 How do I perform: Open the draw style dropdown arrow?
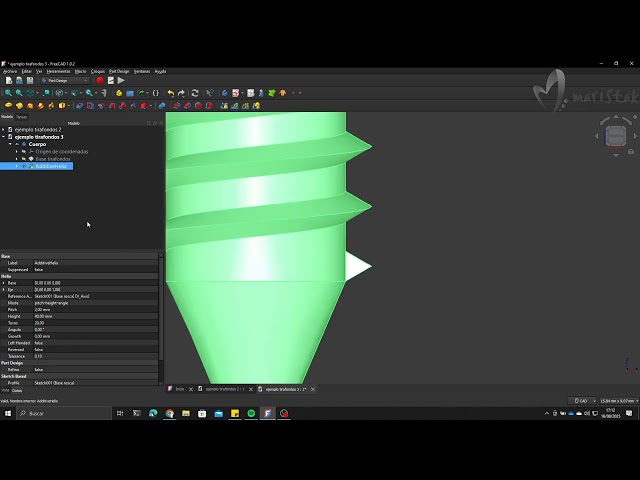click(66, 93)
